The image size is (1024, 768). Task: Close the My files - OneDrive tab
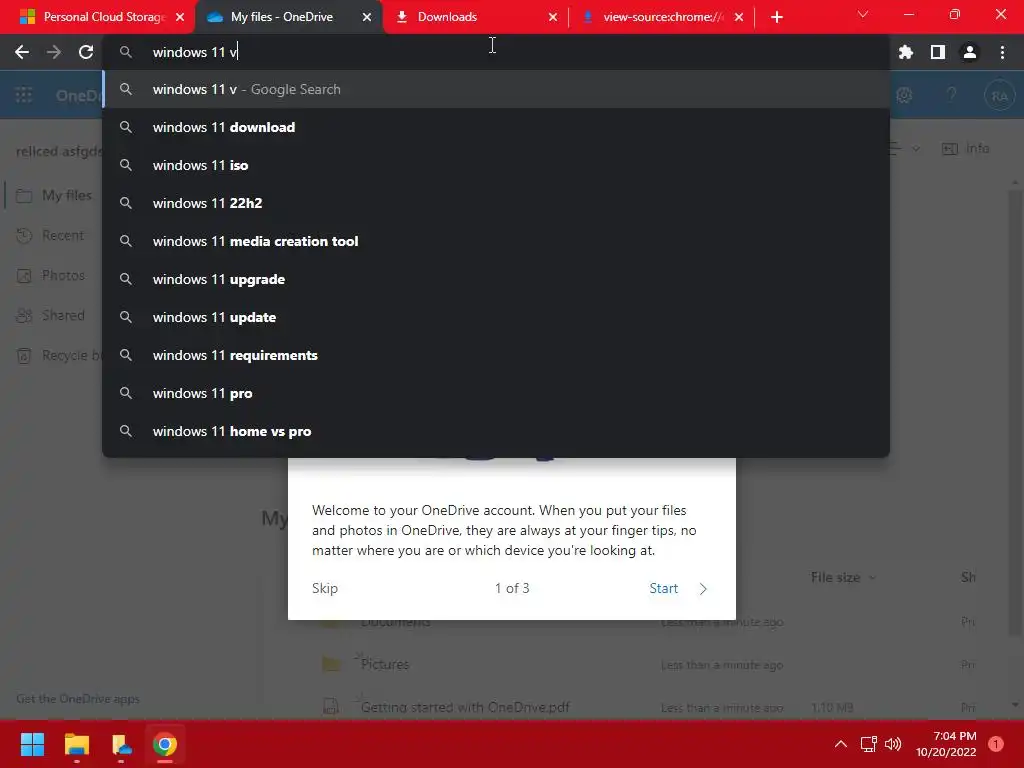pos(367,17)
